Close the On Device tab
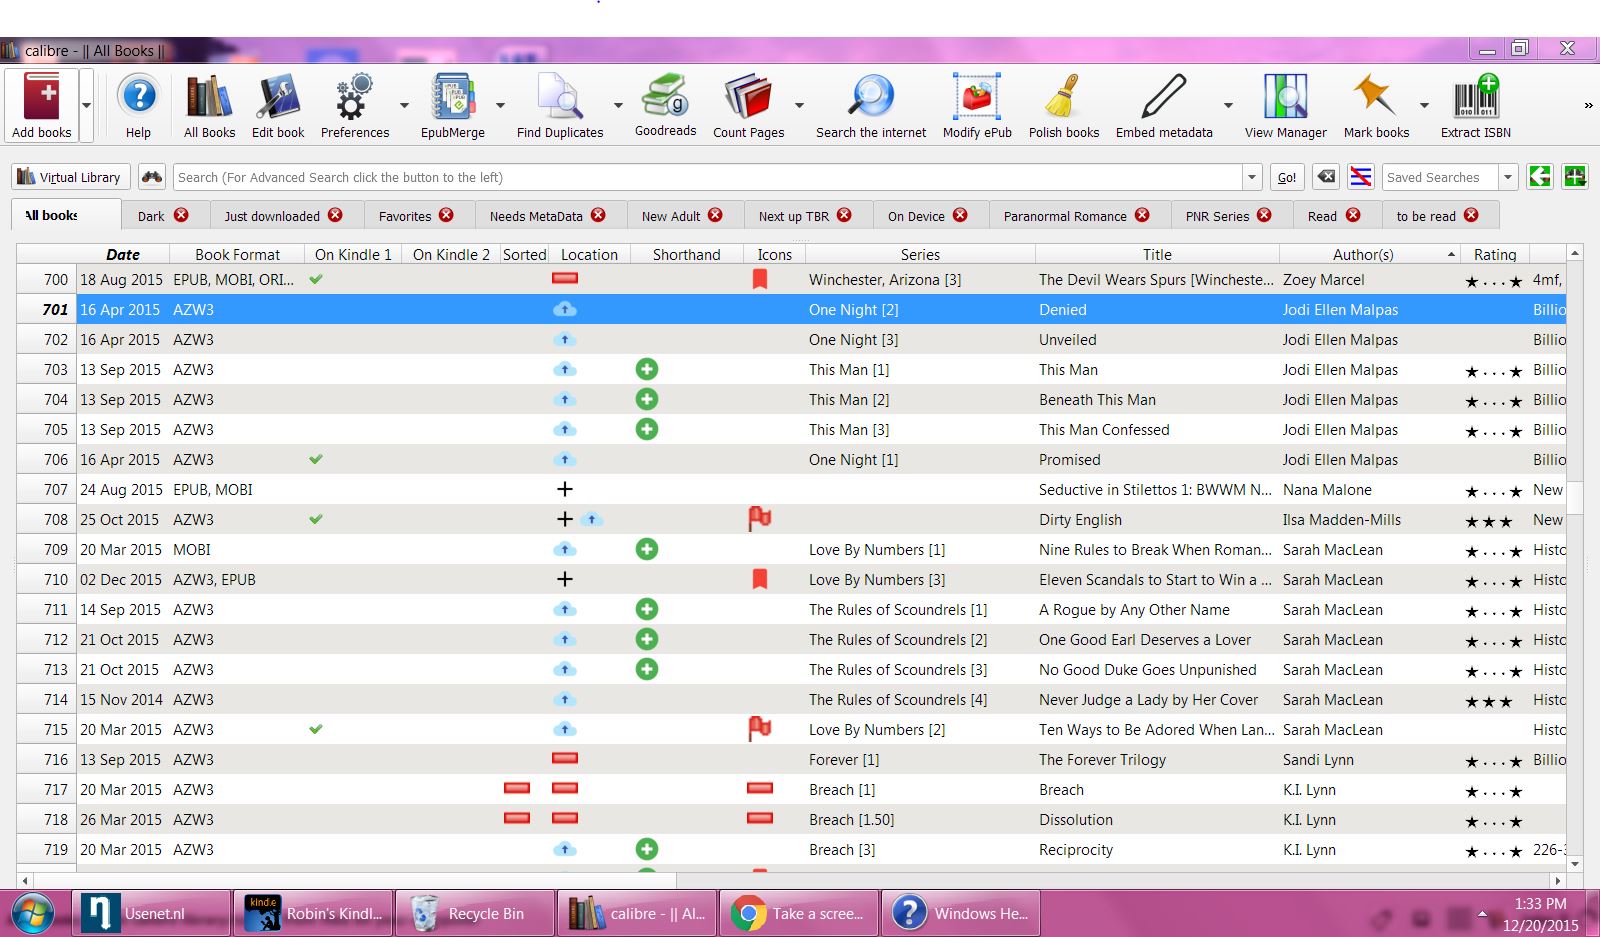Viewport: 1600px width, 937px height. click(960, 215)
